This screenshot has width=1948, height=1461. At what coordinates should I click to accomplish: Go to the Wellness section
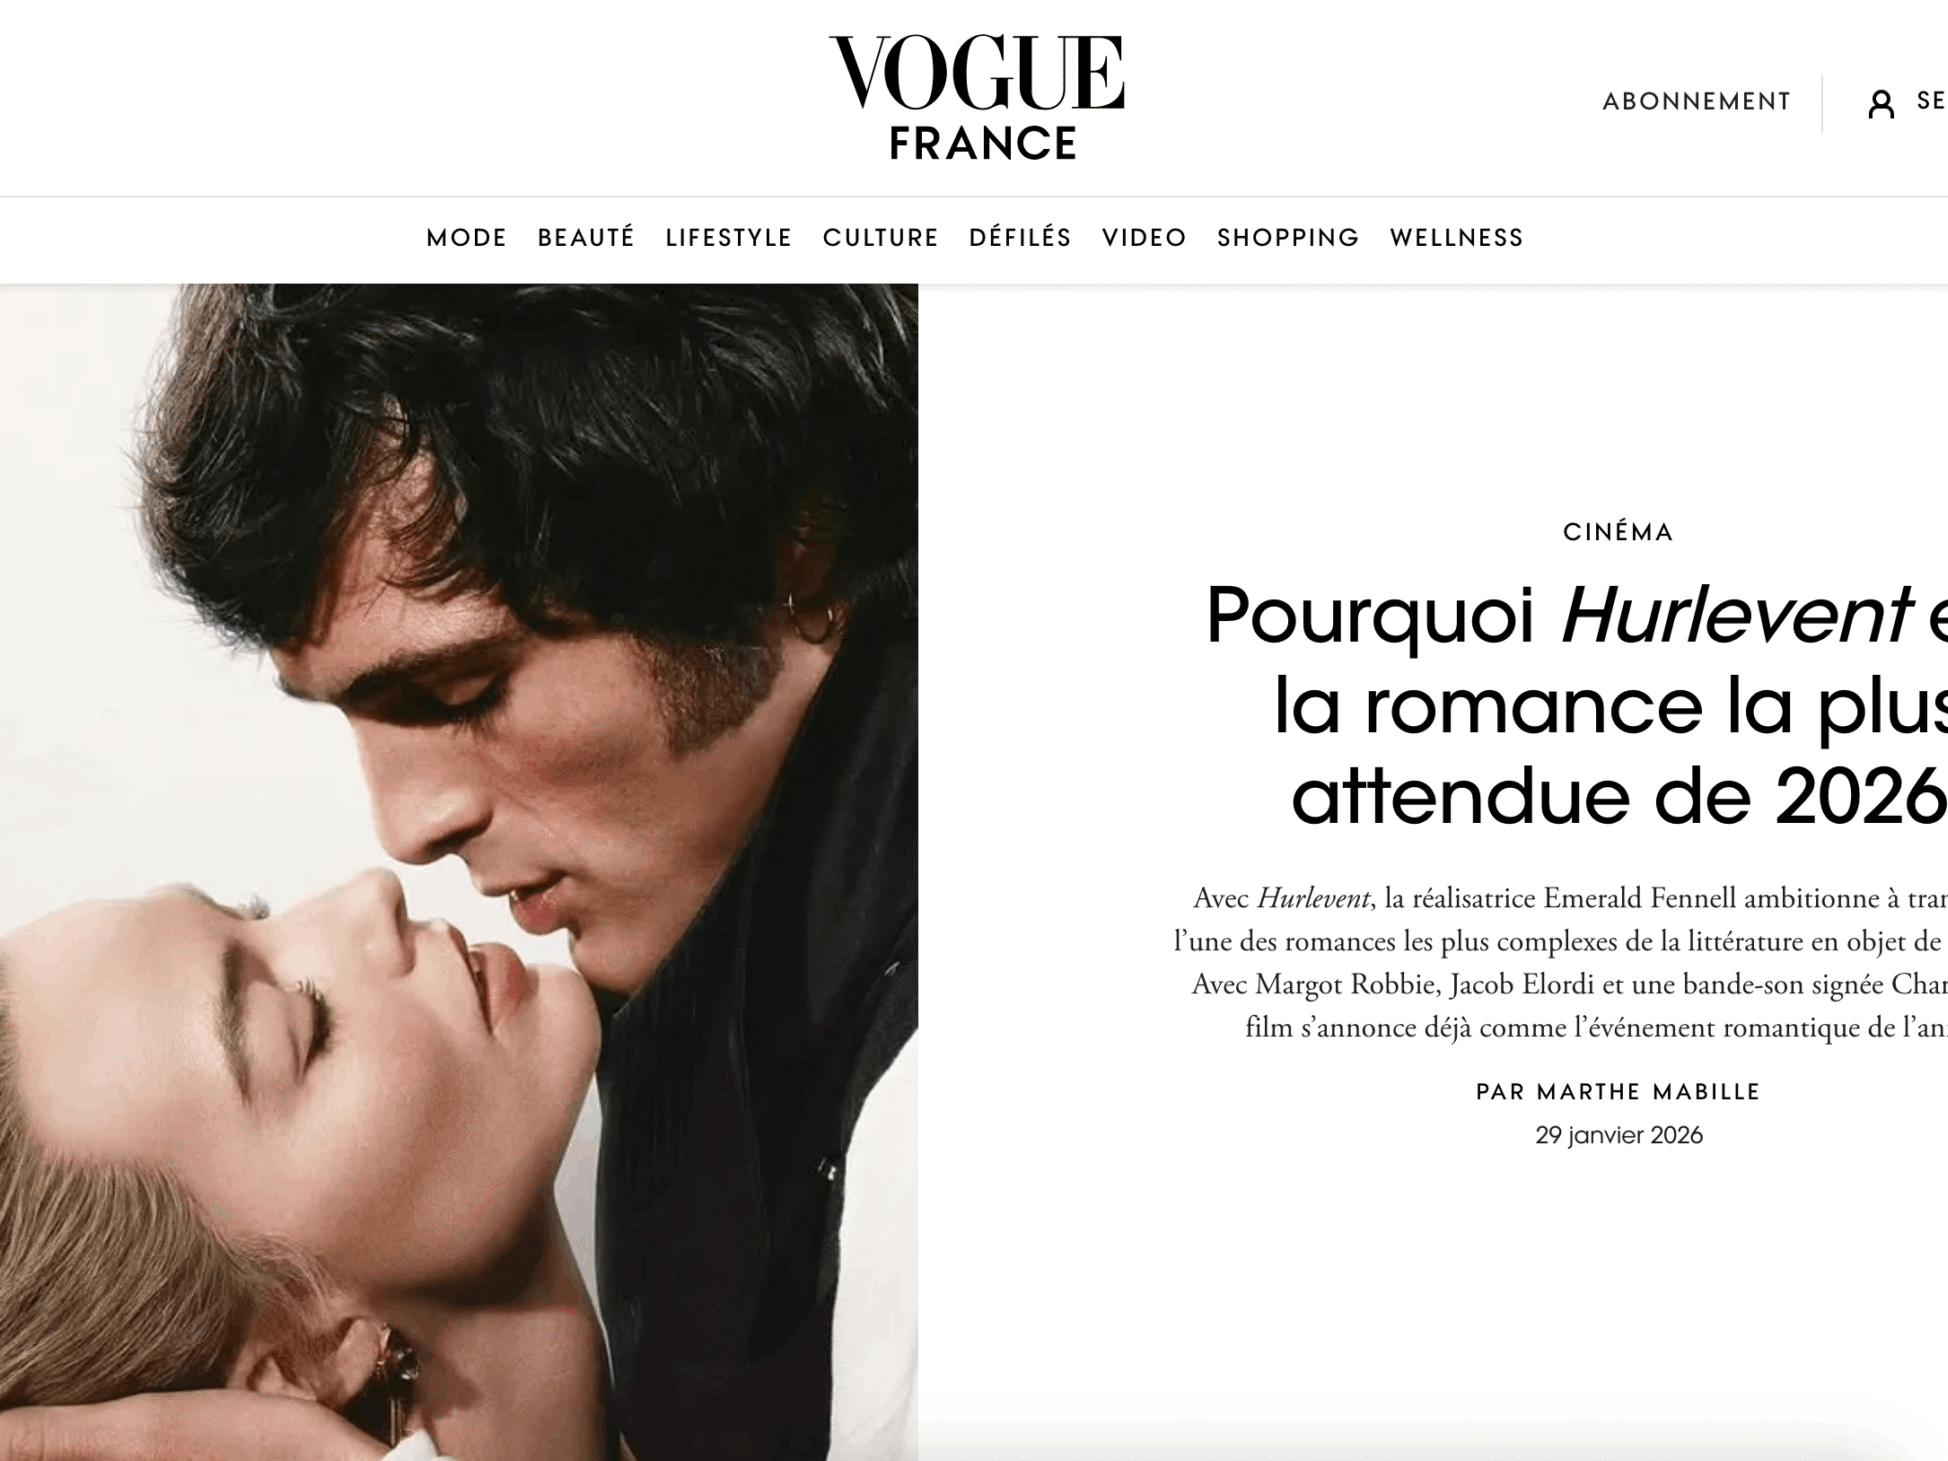click(1457, 238)
